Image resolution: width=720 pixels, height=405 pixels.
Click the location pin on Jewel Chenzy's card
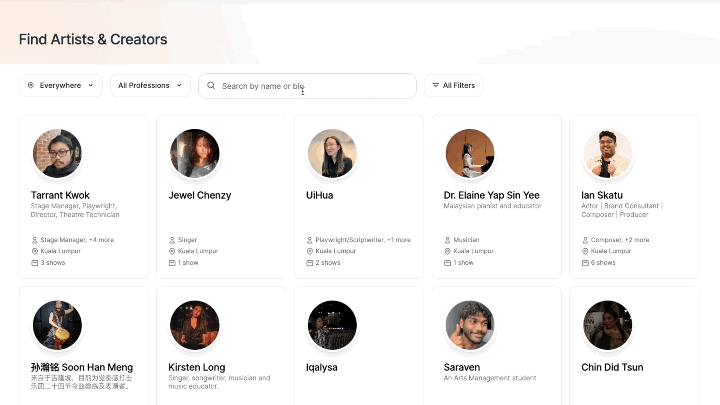172,251
